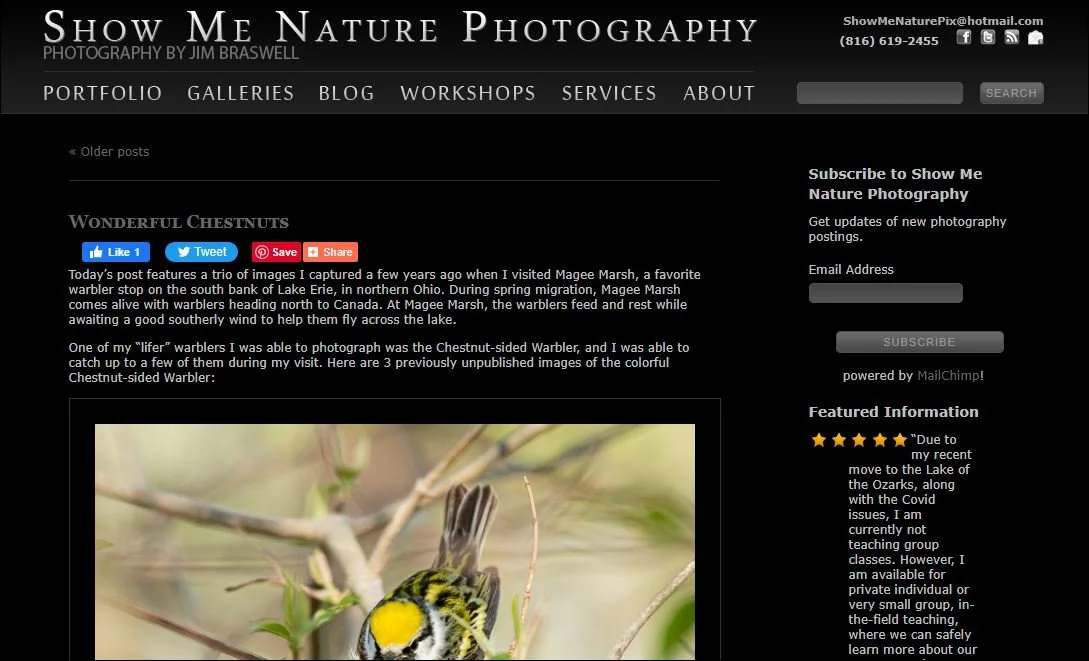Click the Subscribe button
The height and width of the screenshot is (661, 1089).
[x=919, y=342]
